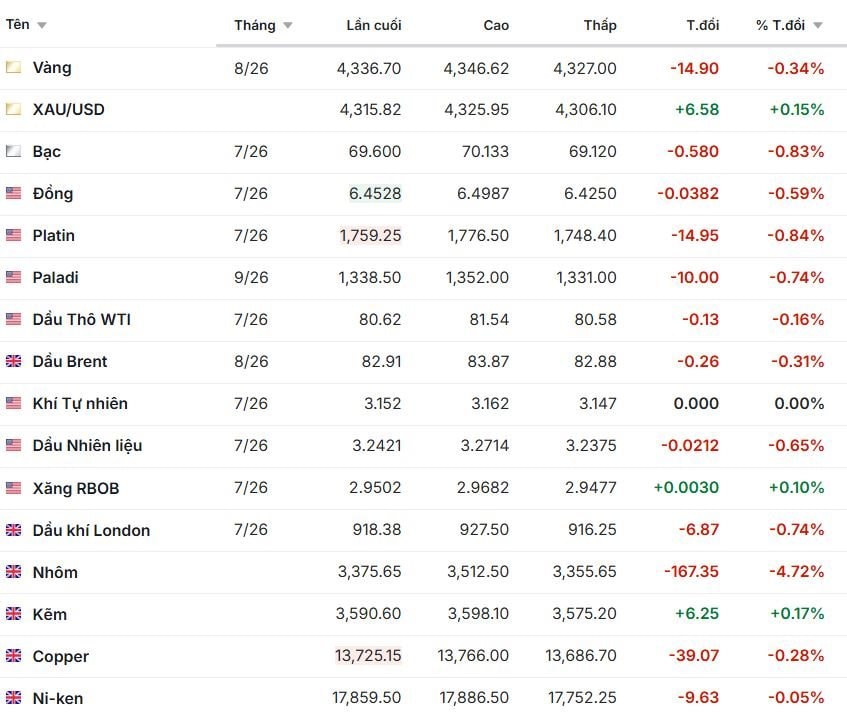
Task: Click the gold icon beside Vàng
Action: pos(14,68)
